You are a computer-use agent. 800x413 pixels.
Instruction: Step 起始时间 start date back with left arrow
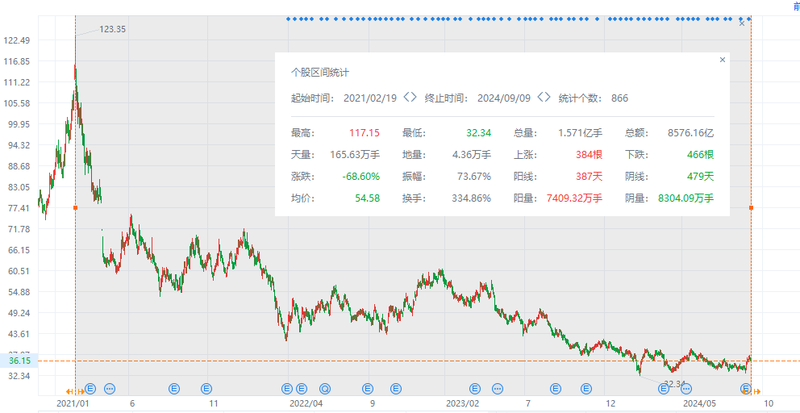[x=406, y=98]
